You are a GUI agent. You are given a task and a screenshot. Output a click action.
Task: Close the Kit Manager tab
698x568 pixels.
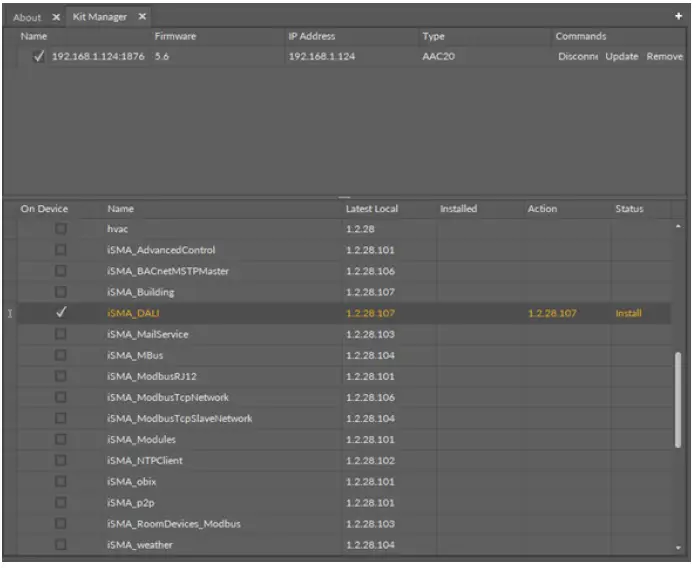(142, 18)
